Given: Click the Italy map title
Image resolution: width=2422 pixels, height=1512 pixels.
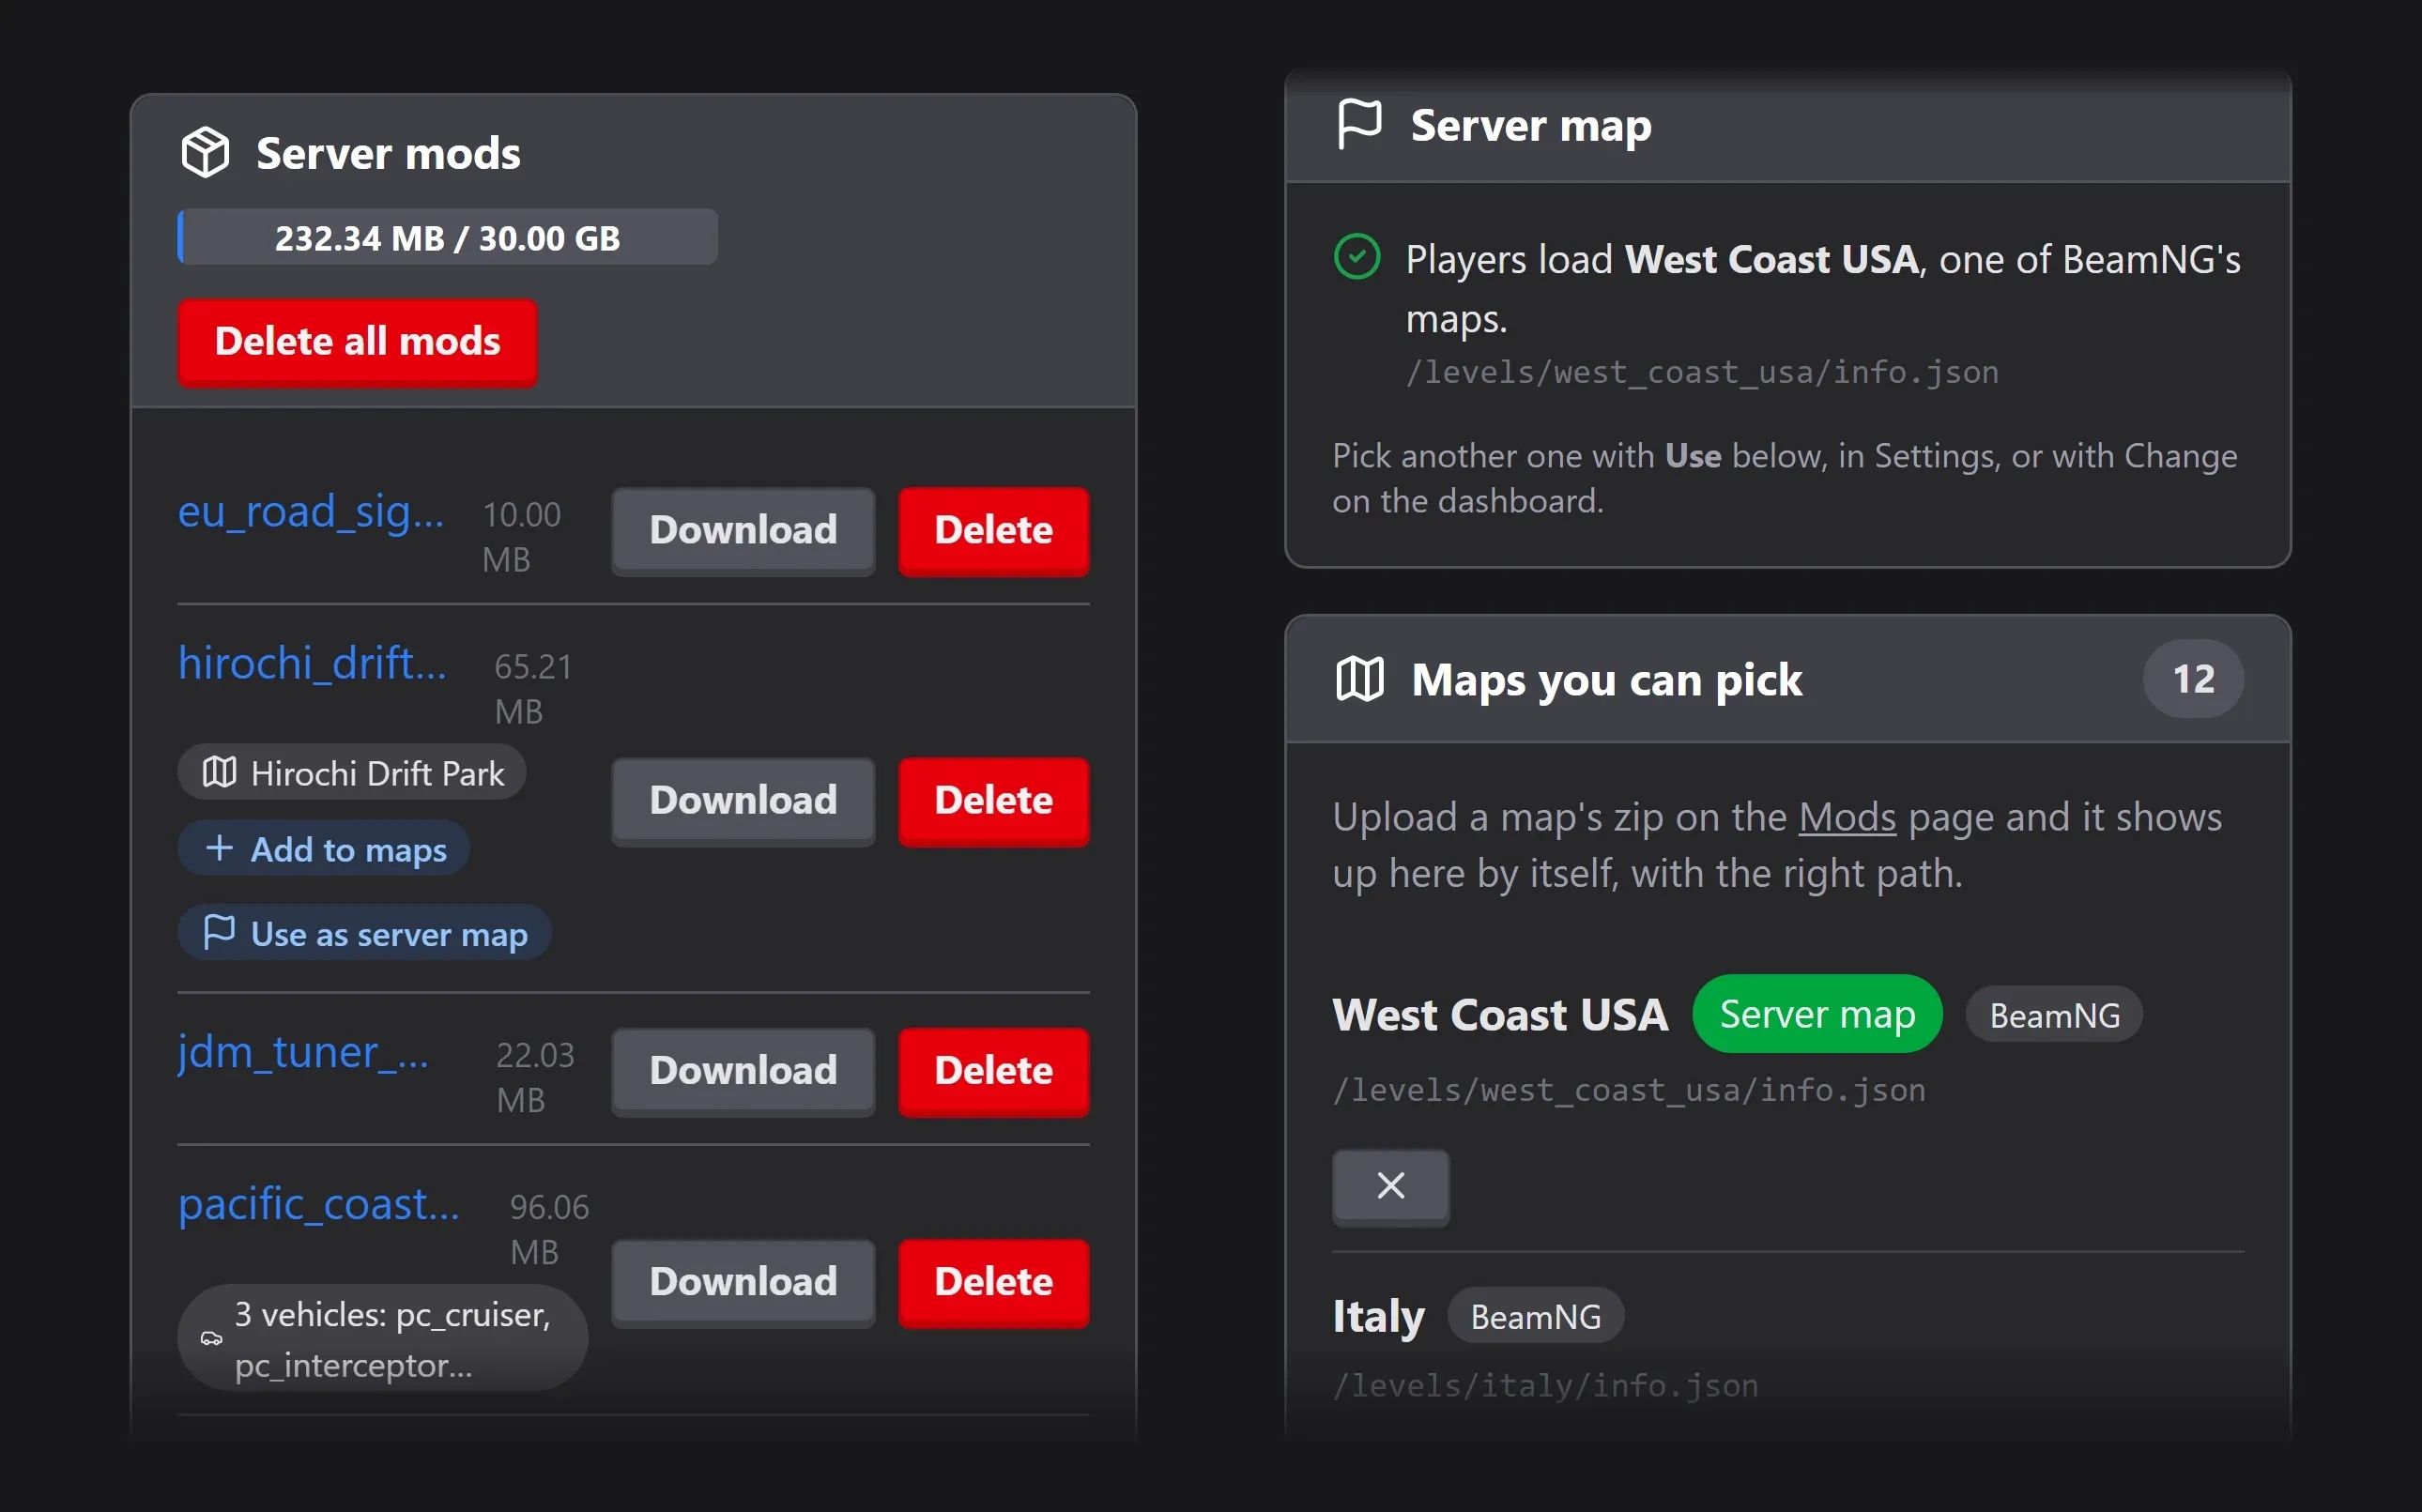Looking at the screenshot, I should click(x=1378, y=1316).
